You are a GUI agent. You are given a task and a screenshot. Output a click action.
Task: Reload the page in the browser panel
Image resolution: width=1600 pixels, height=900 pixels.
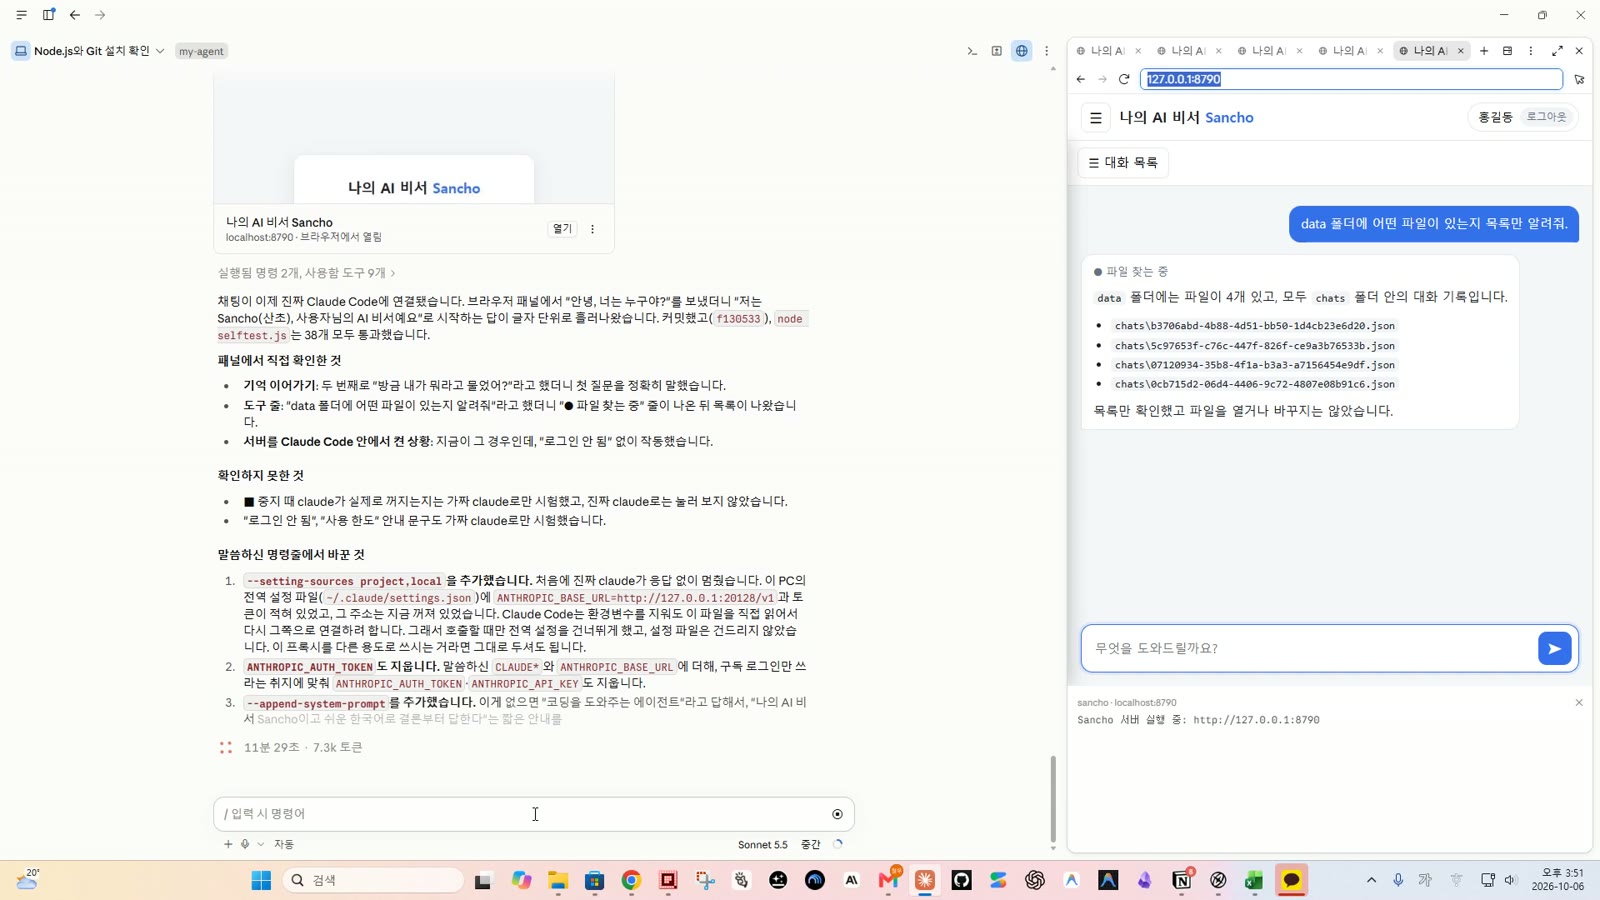click(1124, 79)
